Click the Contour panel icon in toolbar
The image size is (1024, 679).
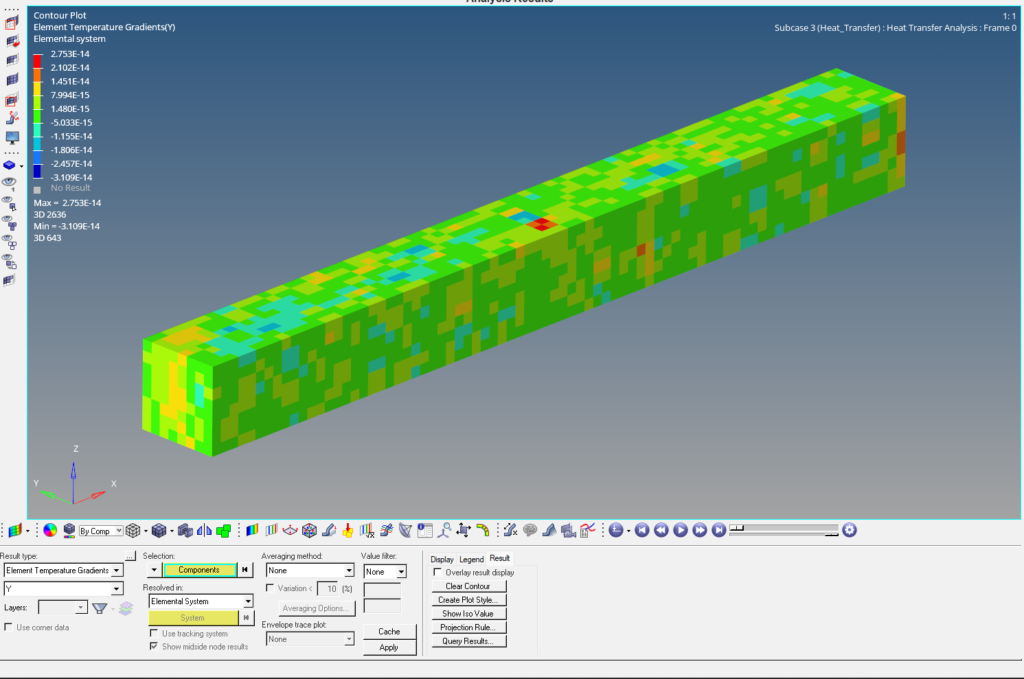point(252,530)
